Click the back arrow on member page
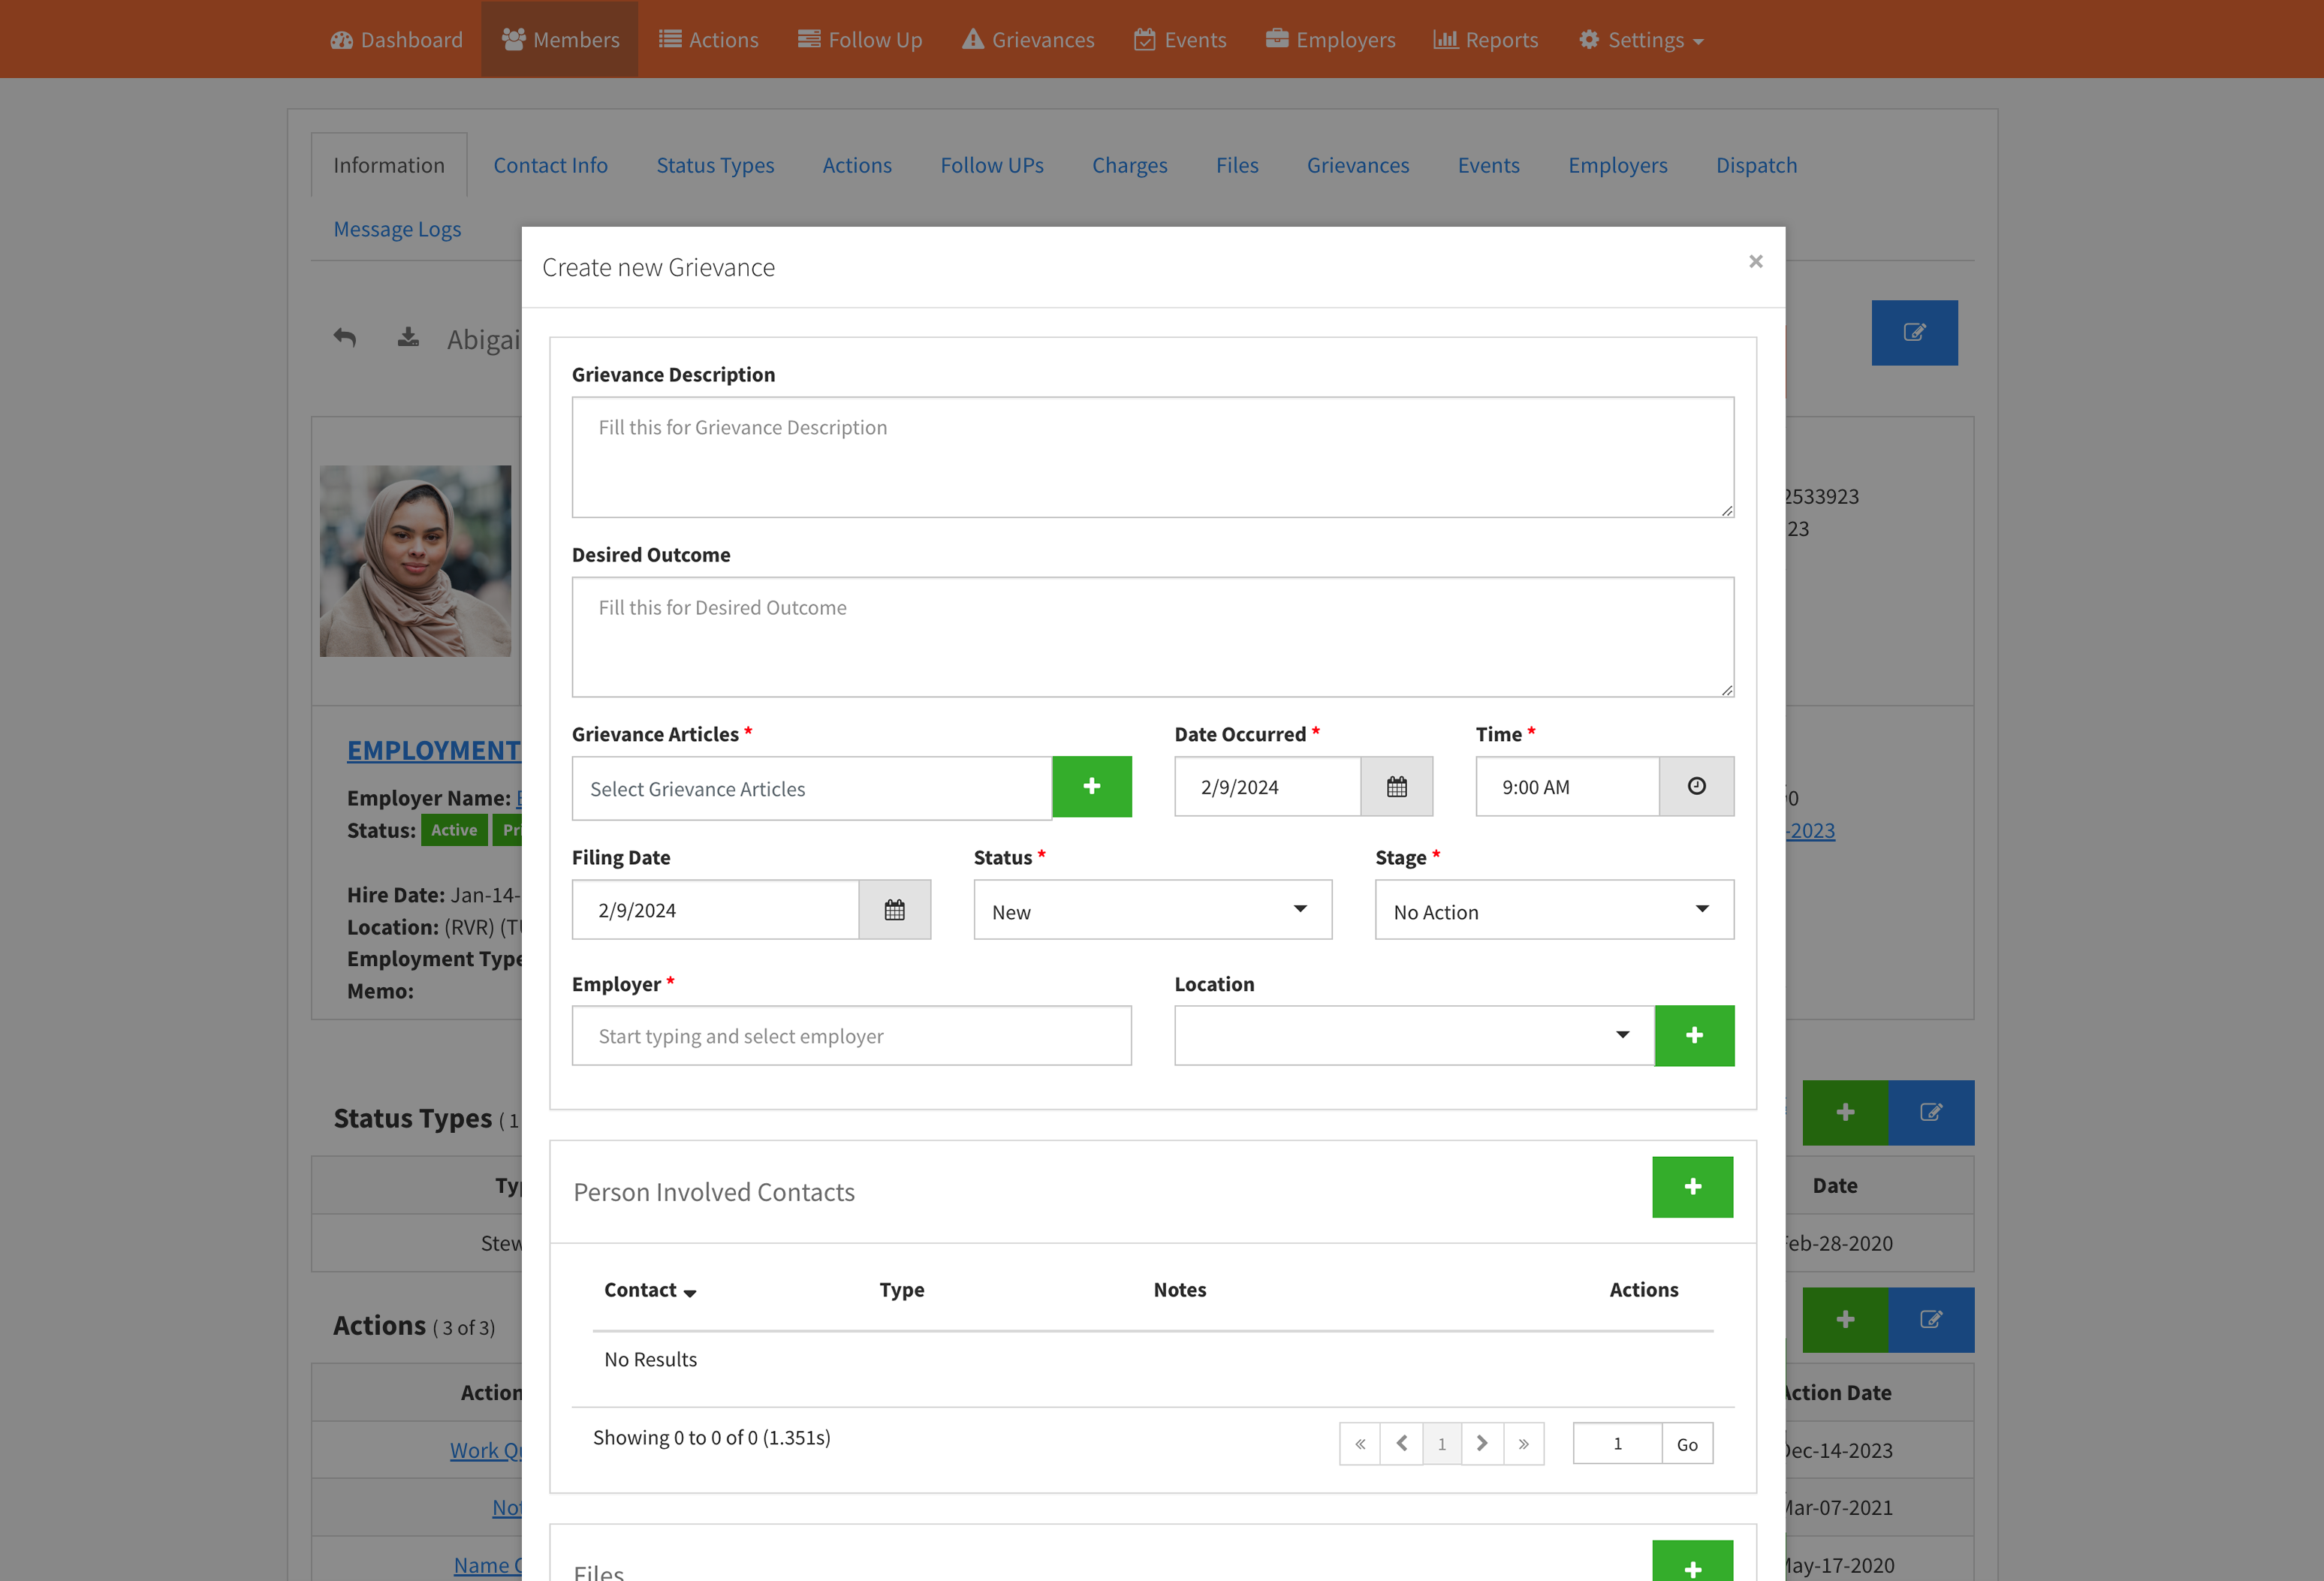 coord(345,337)
